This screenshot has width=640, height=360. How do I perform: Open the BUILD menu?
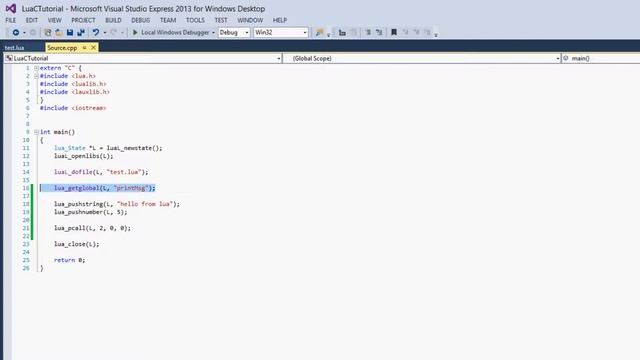[x=113, y=20]
